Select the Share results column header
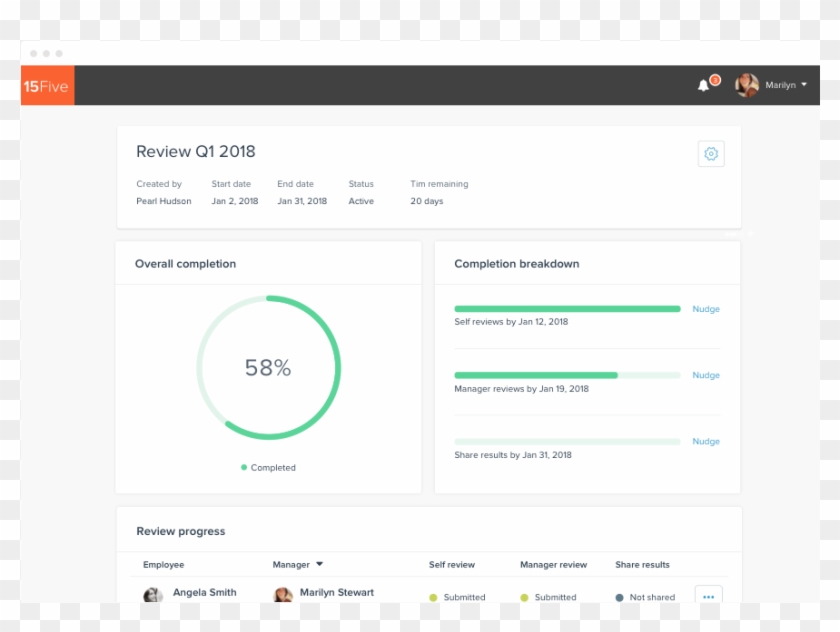 point(642,565)
